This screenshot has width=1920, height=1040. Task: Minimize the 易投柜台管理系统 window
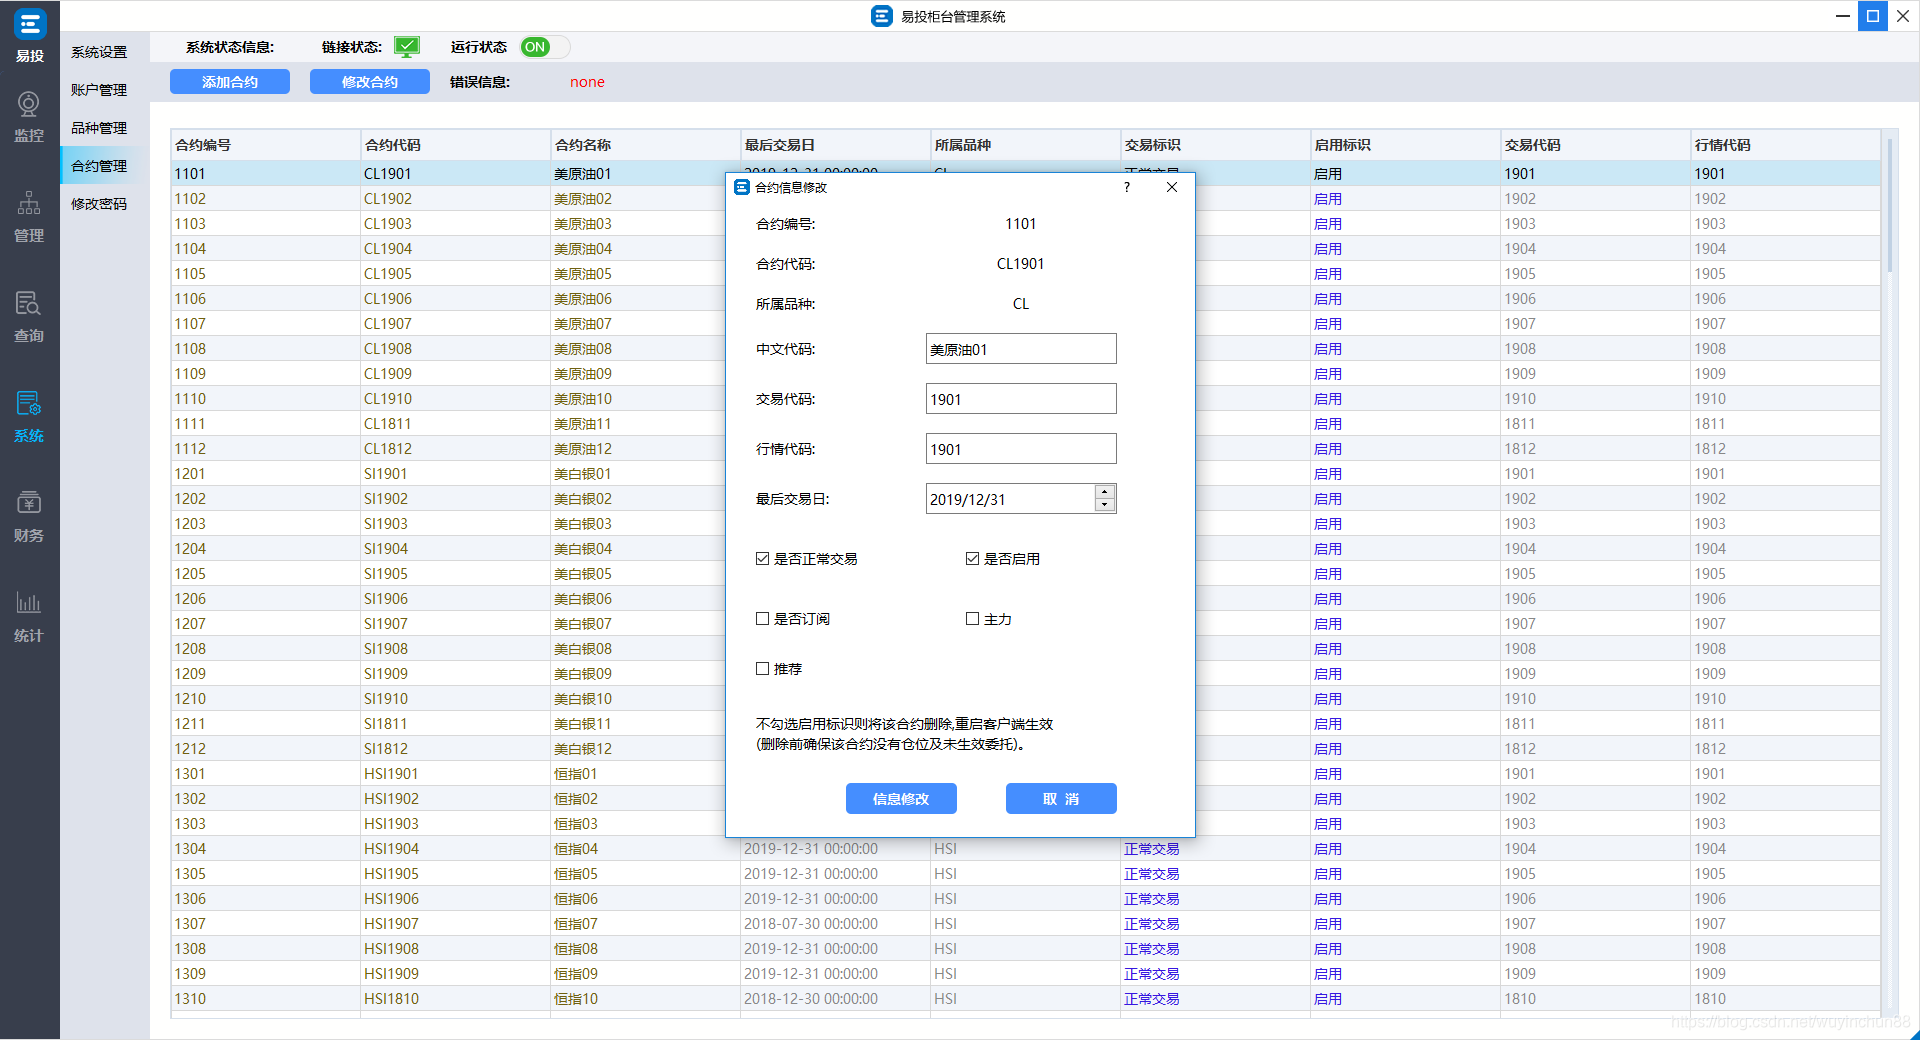pyautogui.click(x=1843, y=16)
